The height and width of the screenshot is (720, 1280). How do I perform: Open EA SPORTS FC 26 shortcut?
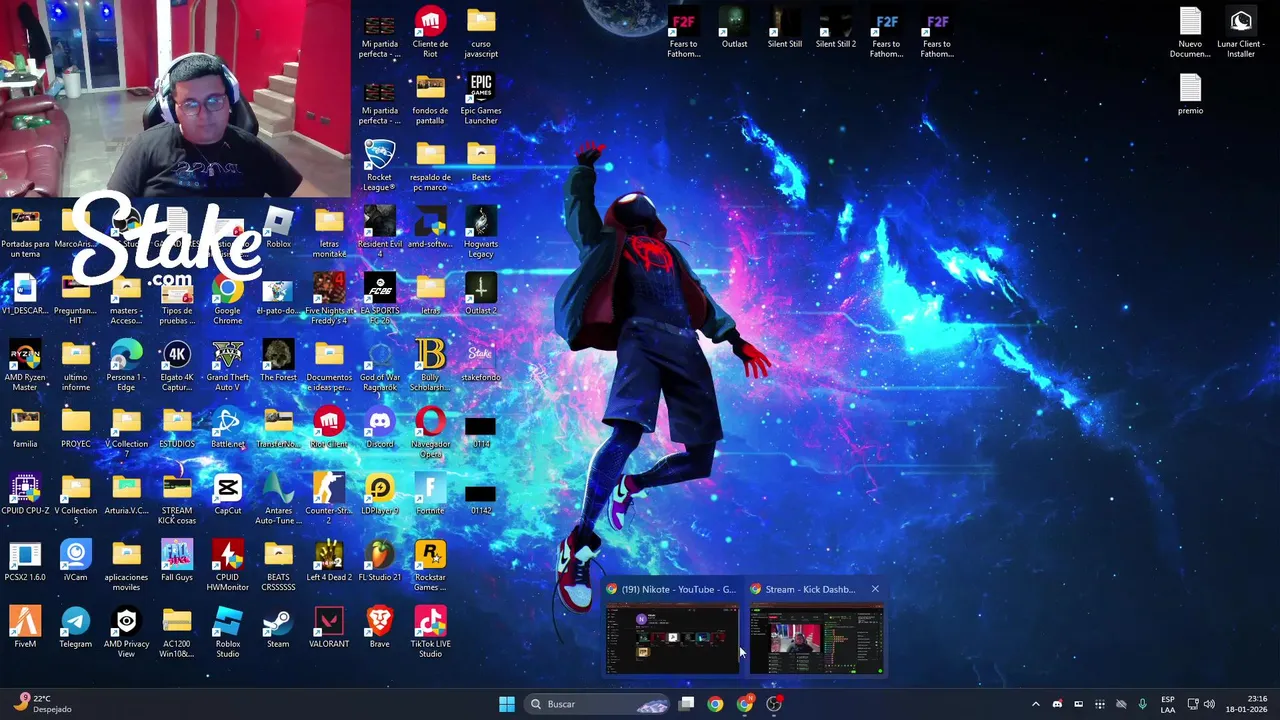point(379,299)
